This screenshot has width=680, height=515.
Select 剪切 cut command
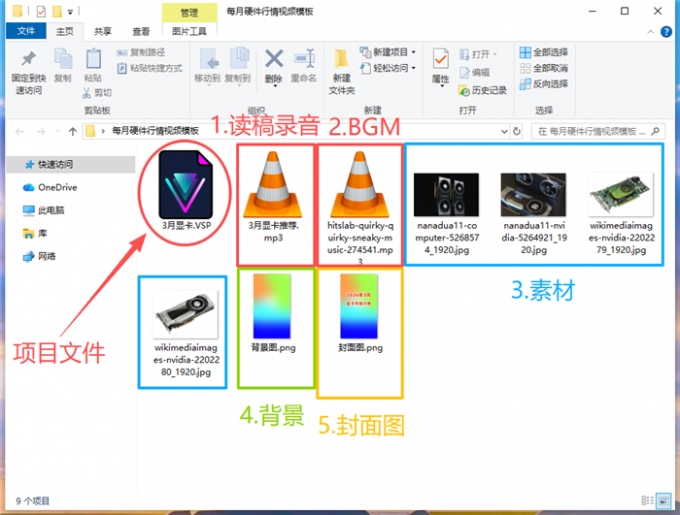[97, 93]
